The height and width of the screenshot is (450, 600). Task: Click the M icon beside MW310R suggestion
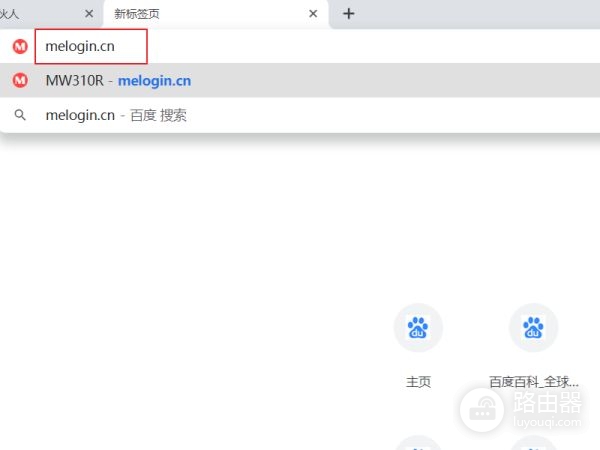click(20, 81)
